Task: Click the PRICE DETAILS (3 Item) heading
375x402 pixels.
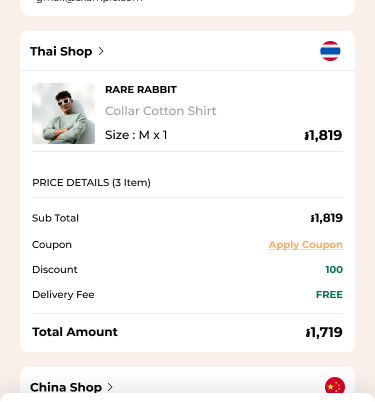Action: [91, 183]
